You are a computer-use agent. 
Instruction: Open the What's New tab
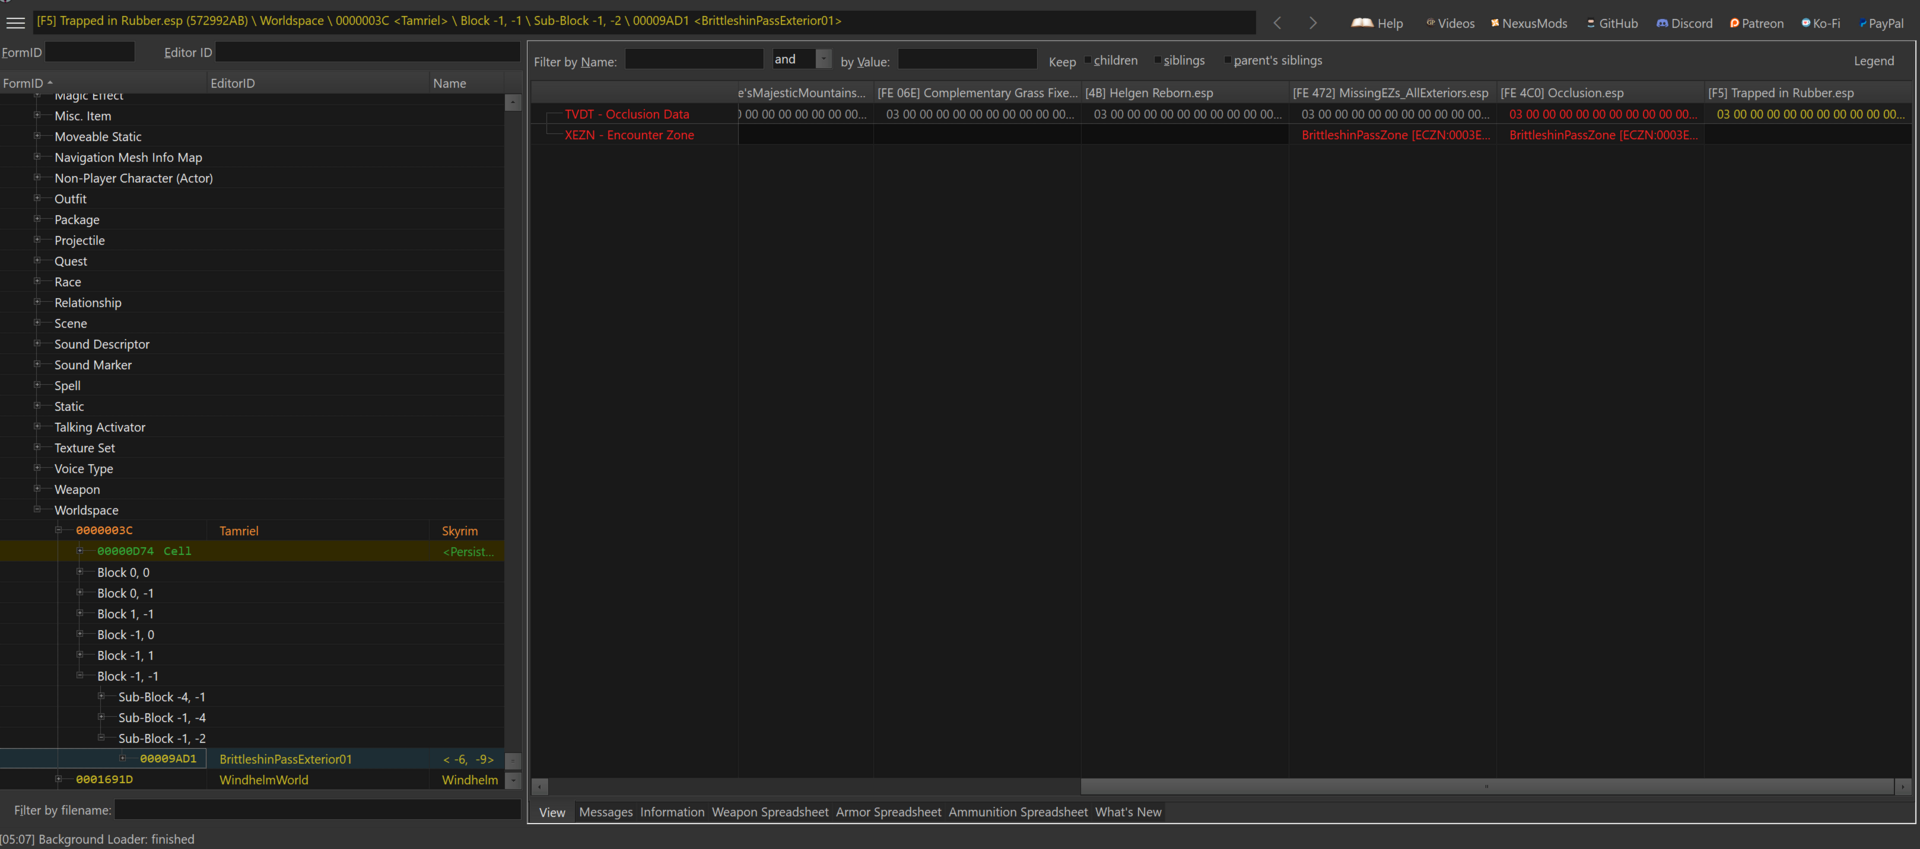pos(1128,812)
